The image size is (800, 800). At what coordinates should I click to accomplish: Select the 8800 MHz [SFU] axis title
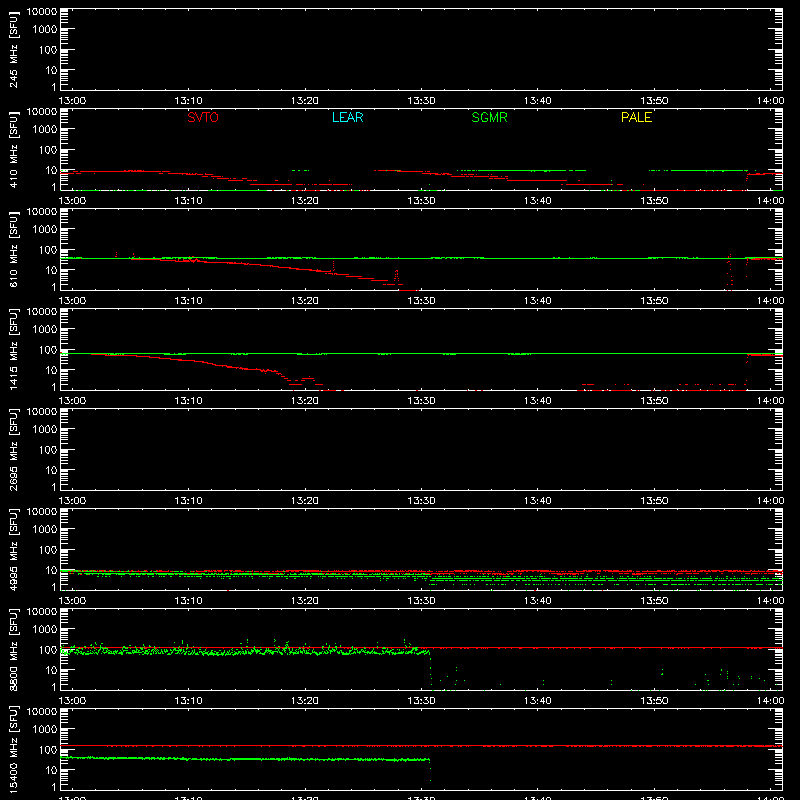tap(13, 649)
